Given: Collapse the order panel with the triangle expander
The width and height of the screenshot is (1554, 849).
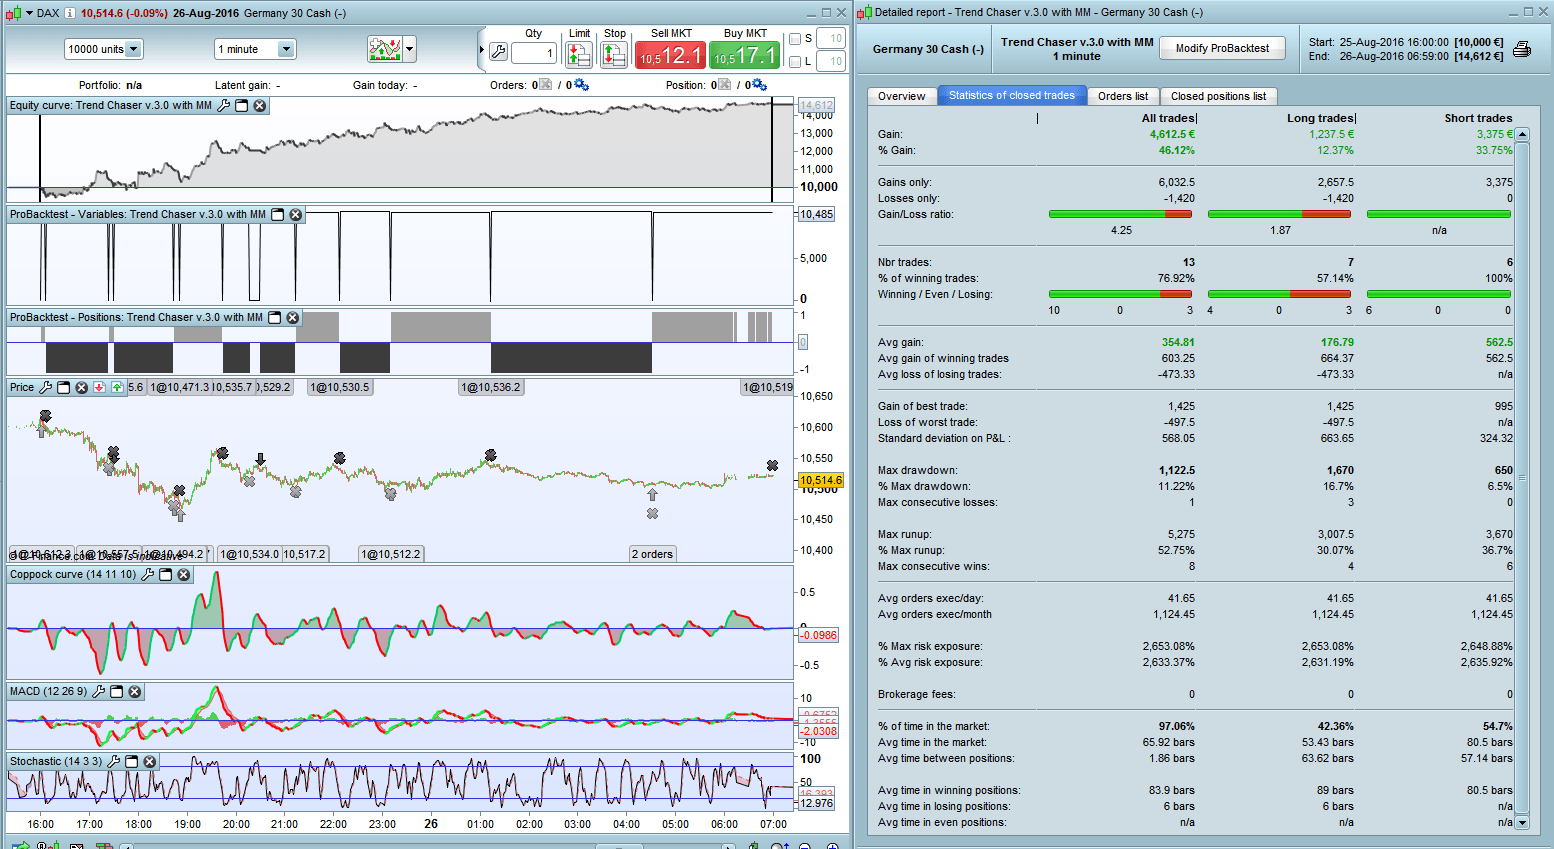Looking at the screenshot, I should pyautogui.click(x=482, y=49).
